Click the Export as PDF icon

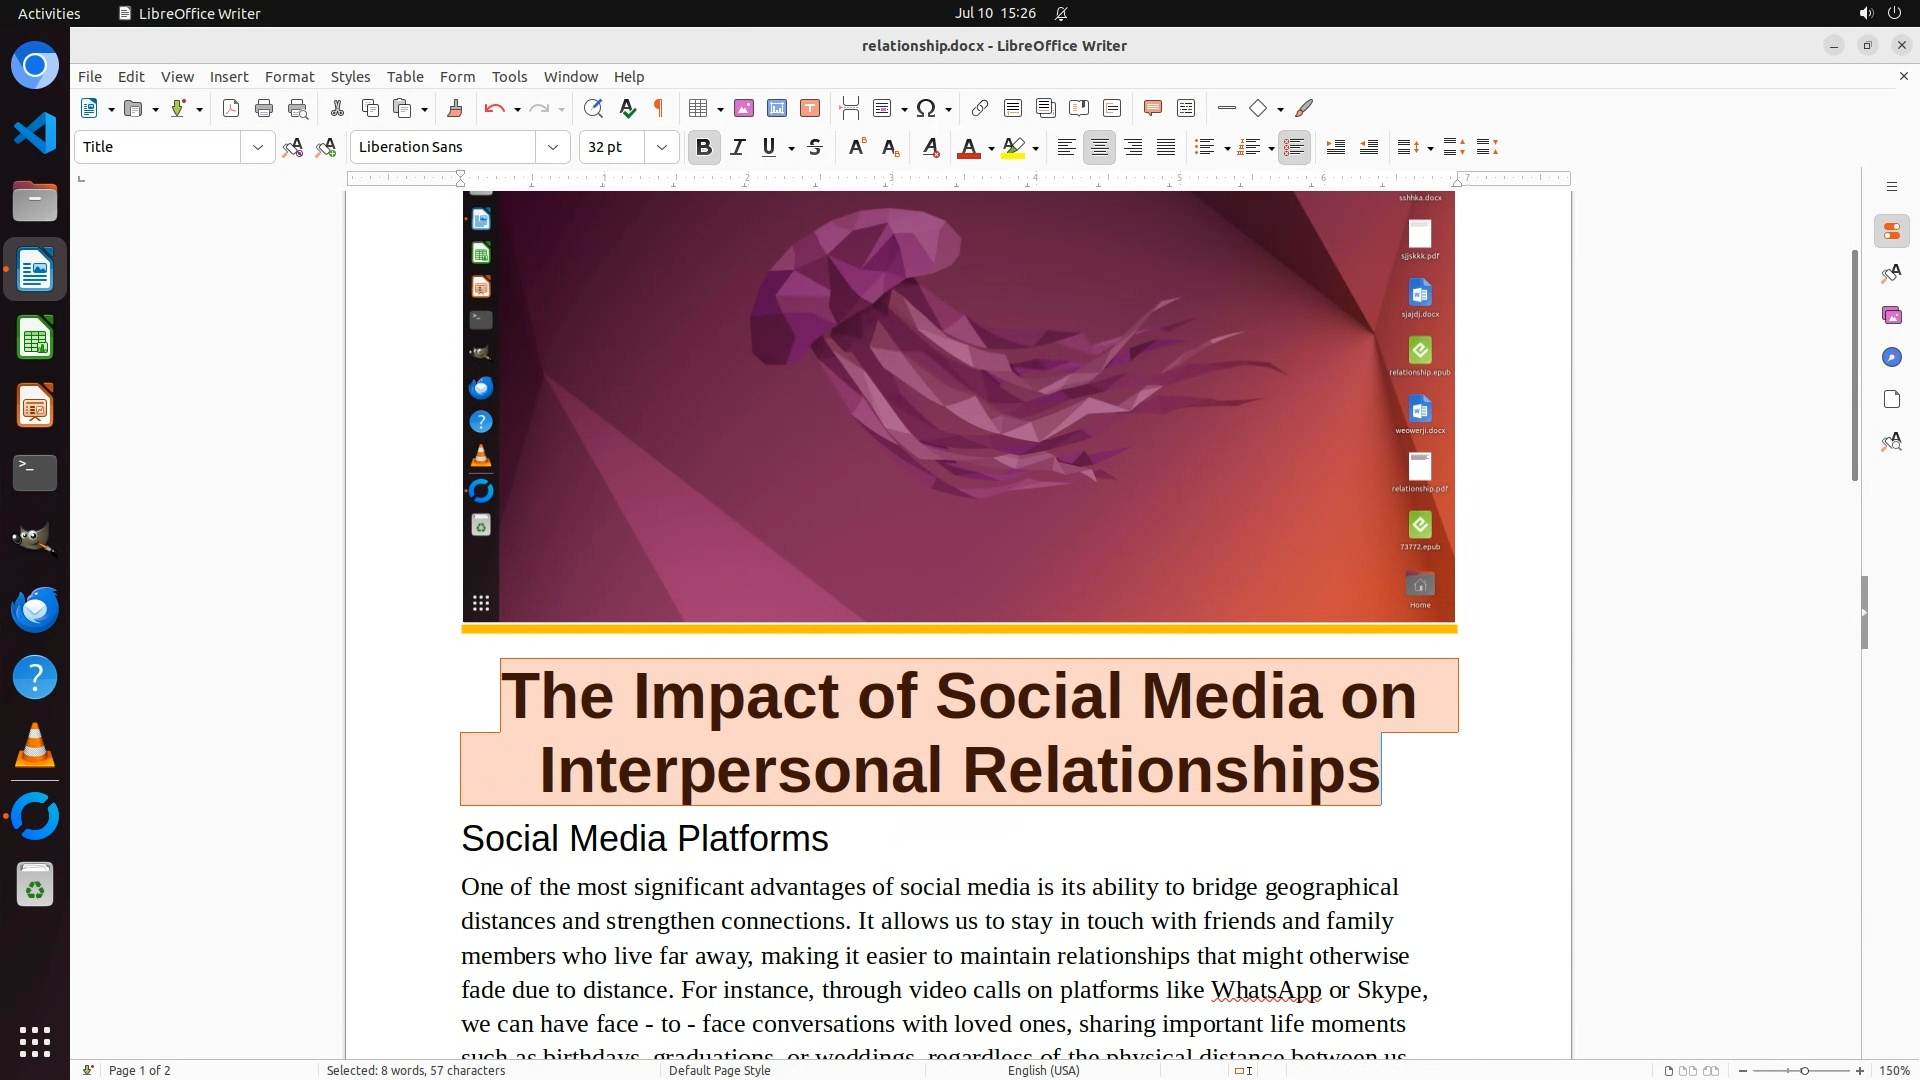click(231, 108)
